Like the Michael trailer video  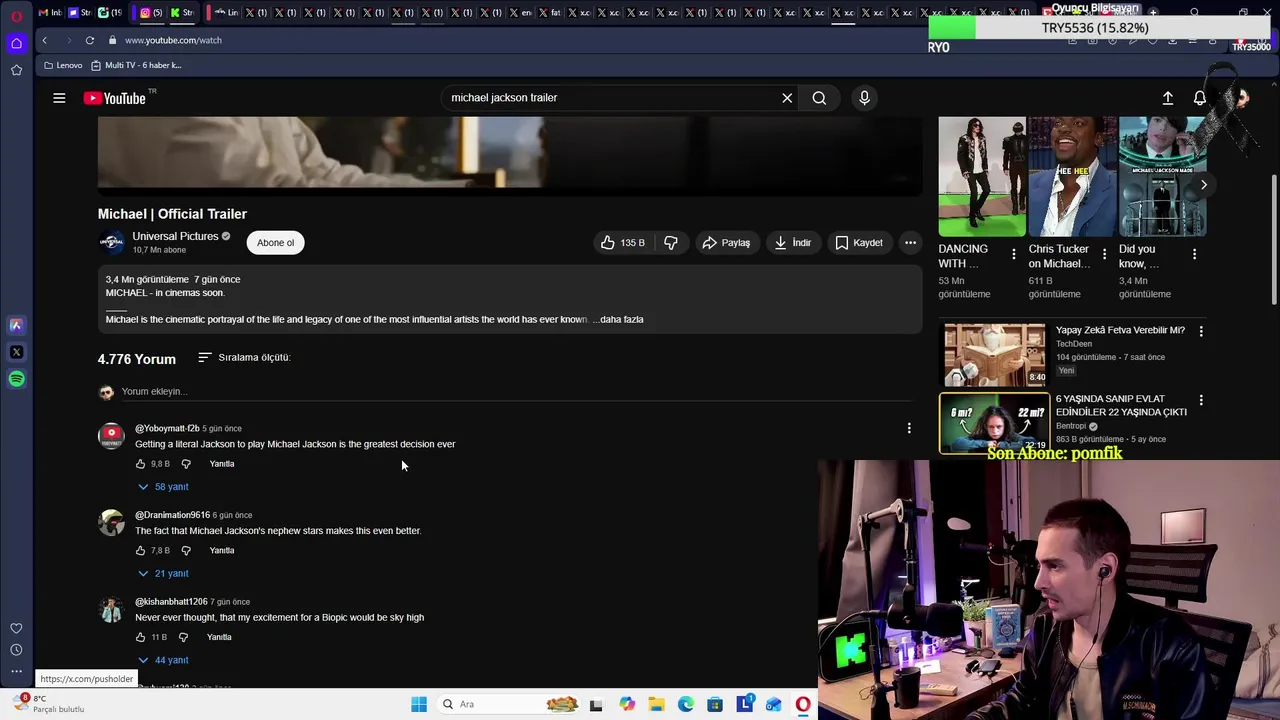pos(622,243)
